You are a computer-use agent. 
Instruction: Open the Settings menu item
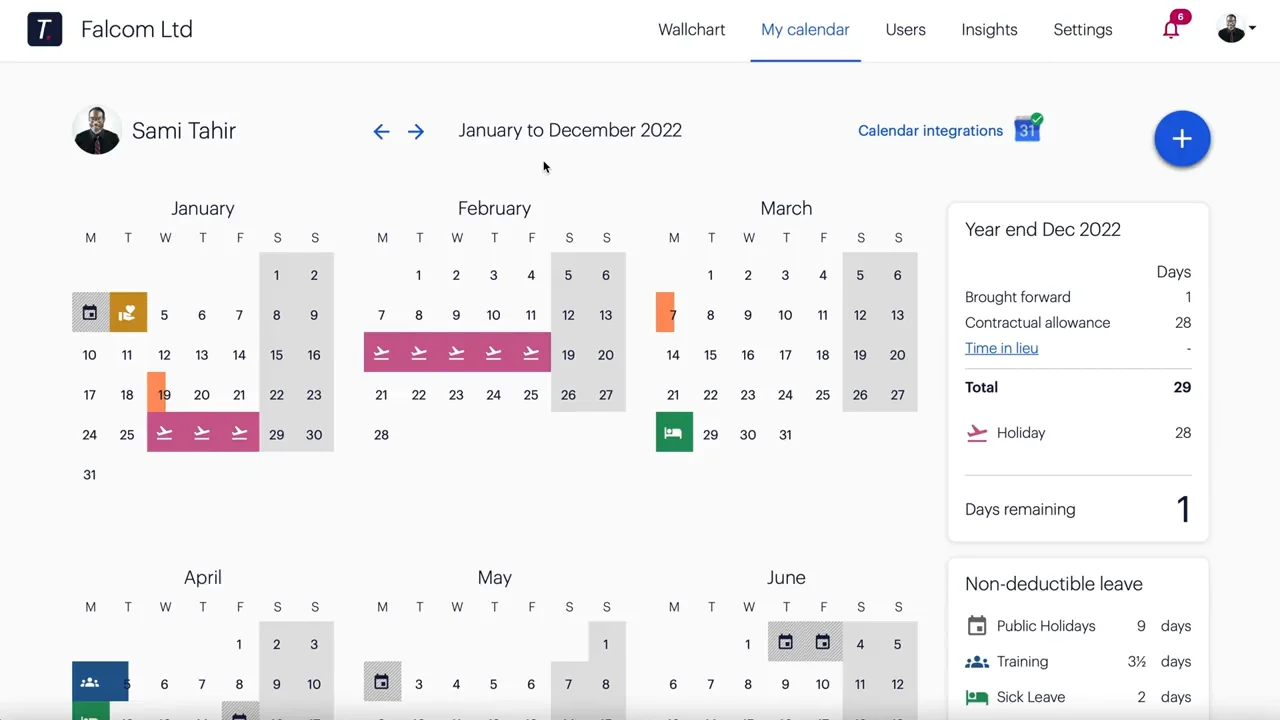pos(1082,30)
